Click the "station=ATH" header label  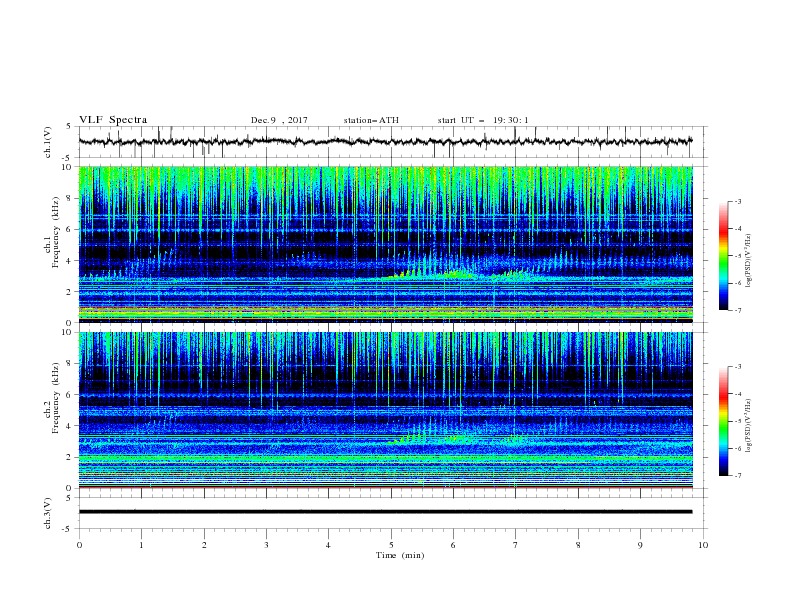click(x=371, y=120)
